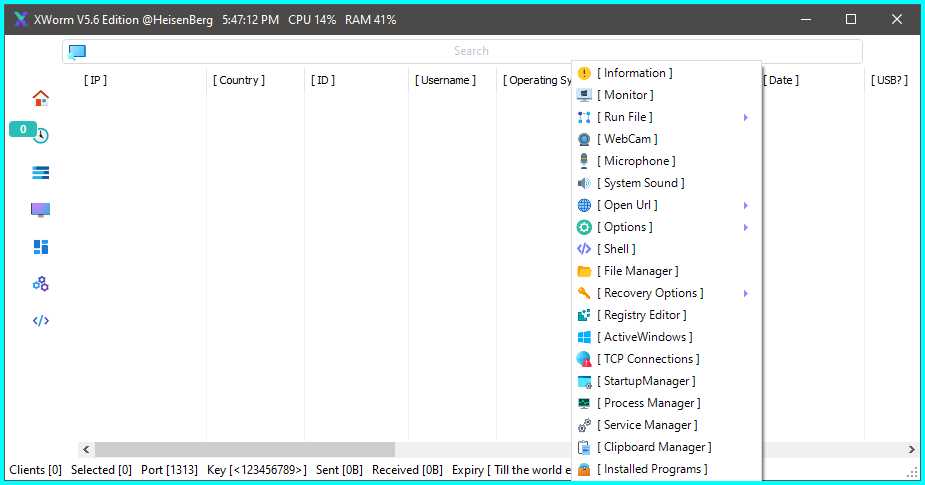Choose Installed Programs from the context menu
This screenshot has width=925, height=485.
pyautogui.click(x=667, y=469)
